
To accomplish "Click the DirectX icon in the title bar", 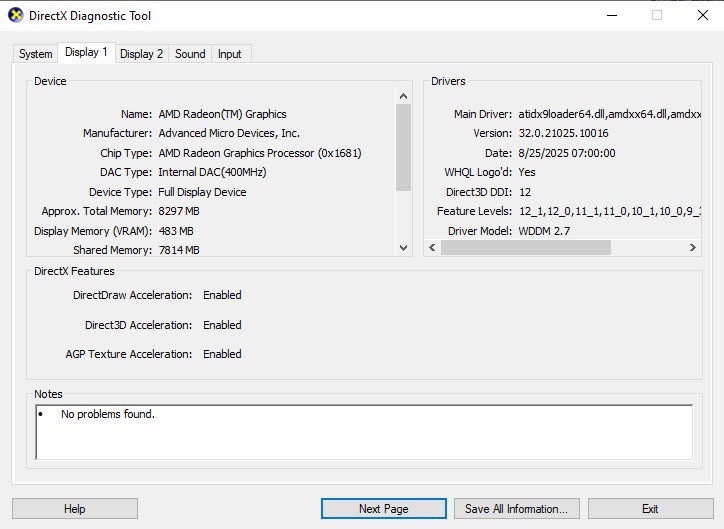I will 14,16.
